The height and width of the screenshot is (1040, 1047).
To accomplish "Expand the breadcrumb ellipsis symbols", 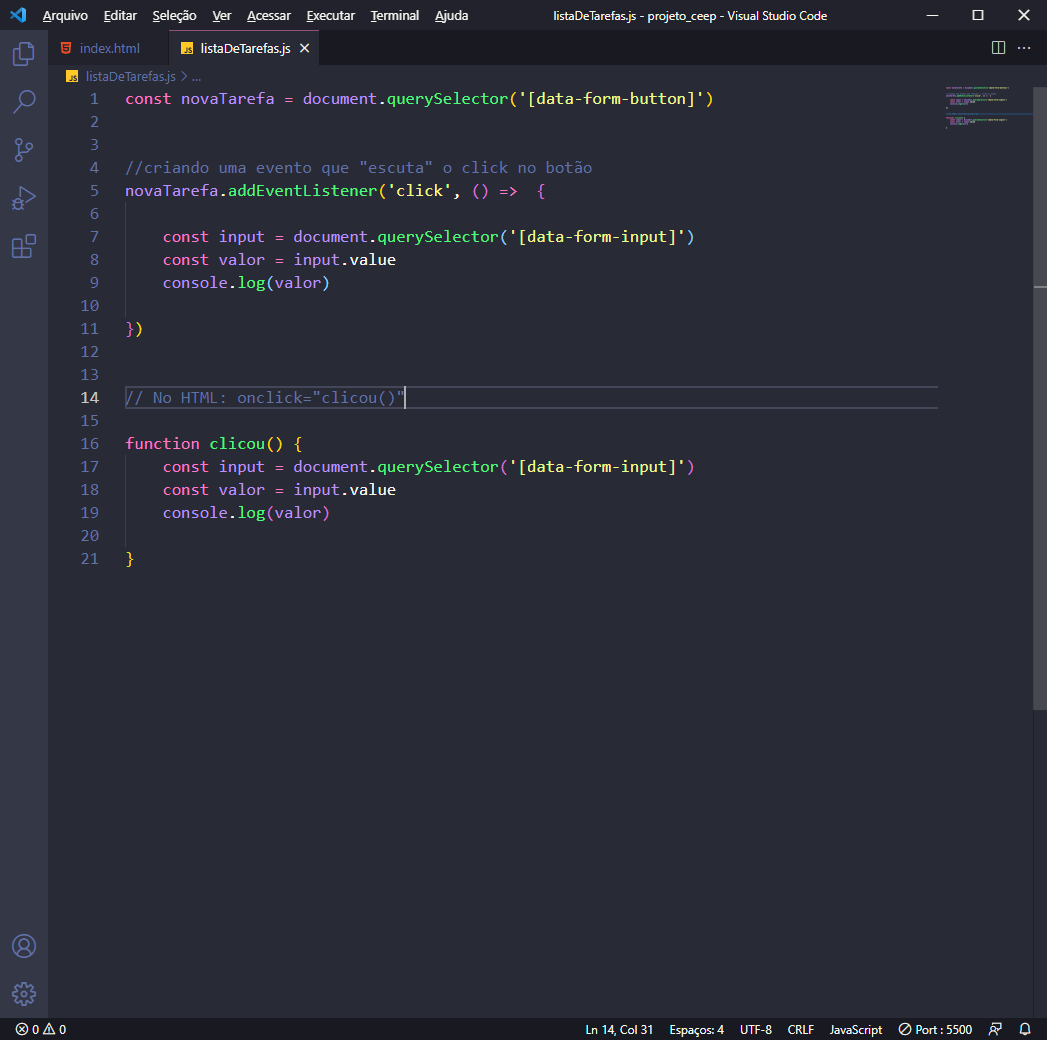I will [196, 77].
